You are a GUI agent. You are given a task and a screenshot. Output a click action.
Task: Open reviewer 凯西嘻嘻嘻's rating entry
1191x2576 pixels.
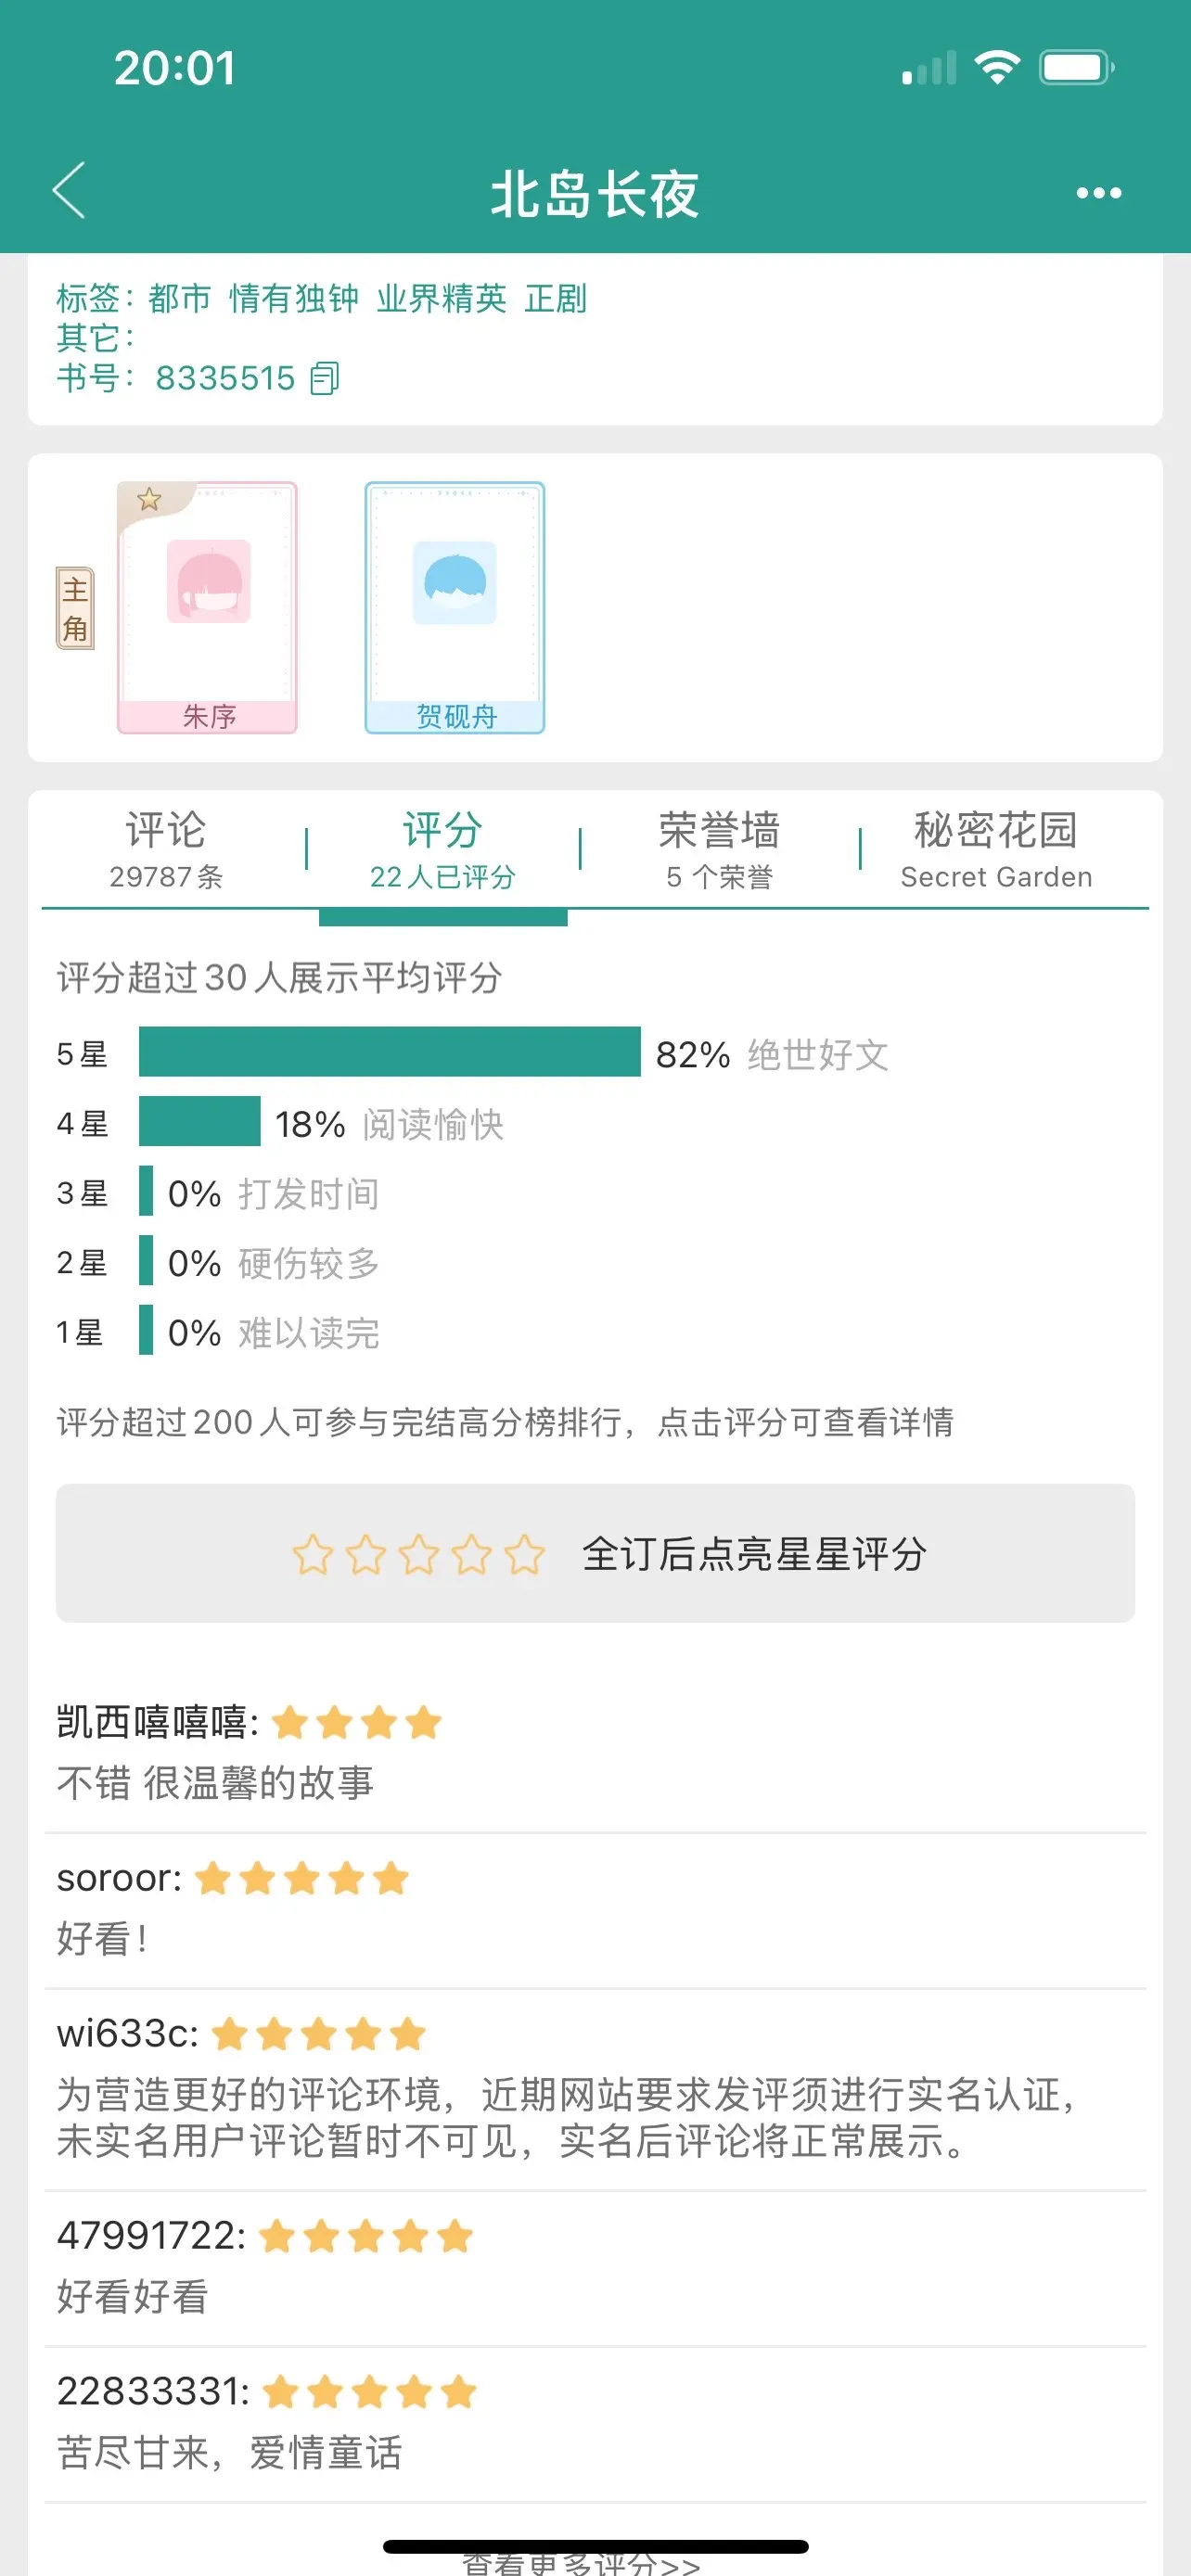595,1752
